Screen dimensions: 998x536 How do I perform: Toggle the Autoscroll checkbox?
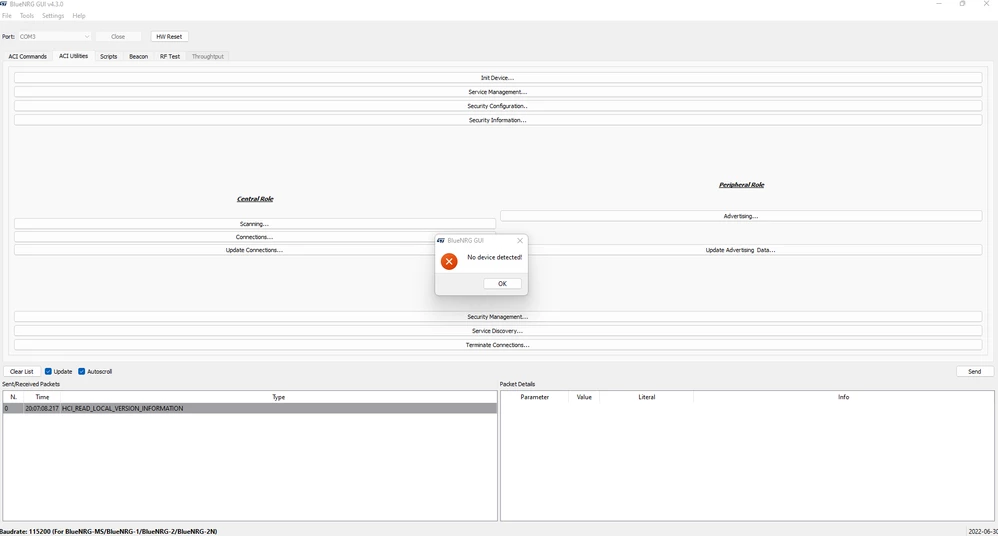click(x=81, y=372)
